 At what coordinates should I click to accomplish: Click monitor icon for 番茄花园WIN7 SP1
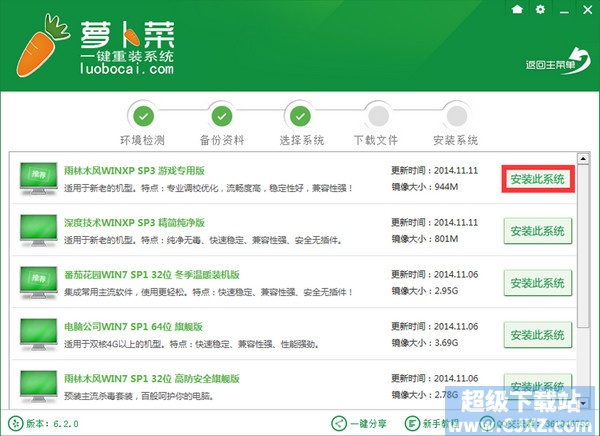[39, 283]
